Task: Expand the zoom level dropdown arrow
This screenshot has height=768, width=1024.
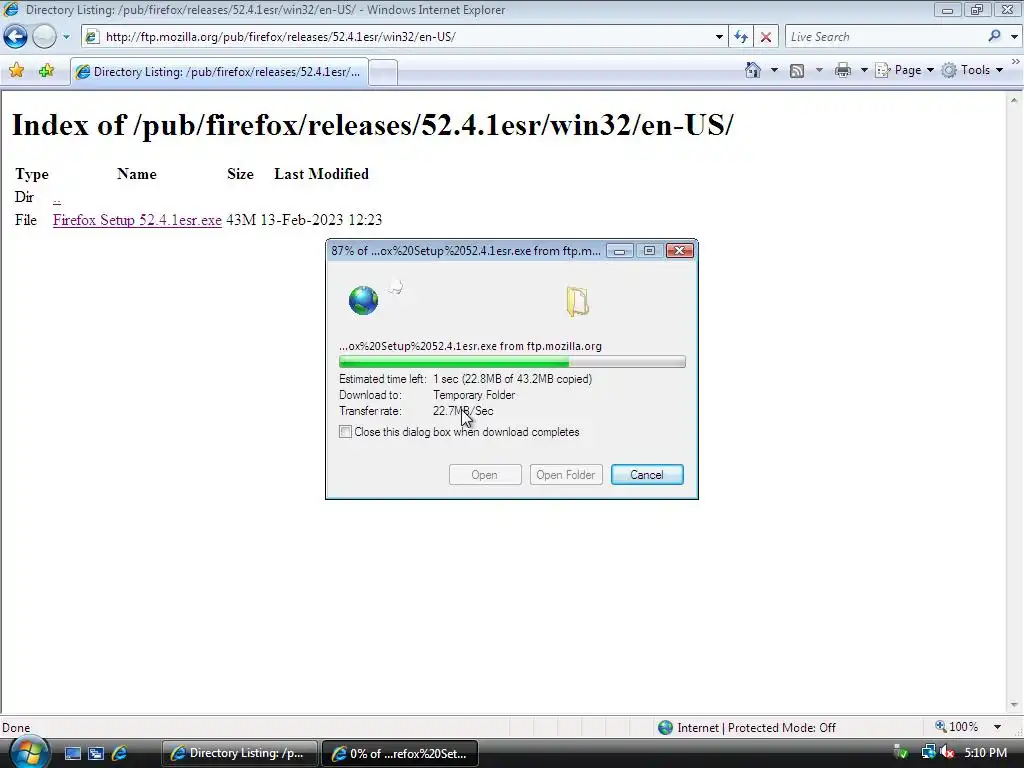Action: pos(997,727)
